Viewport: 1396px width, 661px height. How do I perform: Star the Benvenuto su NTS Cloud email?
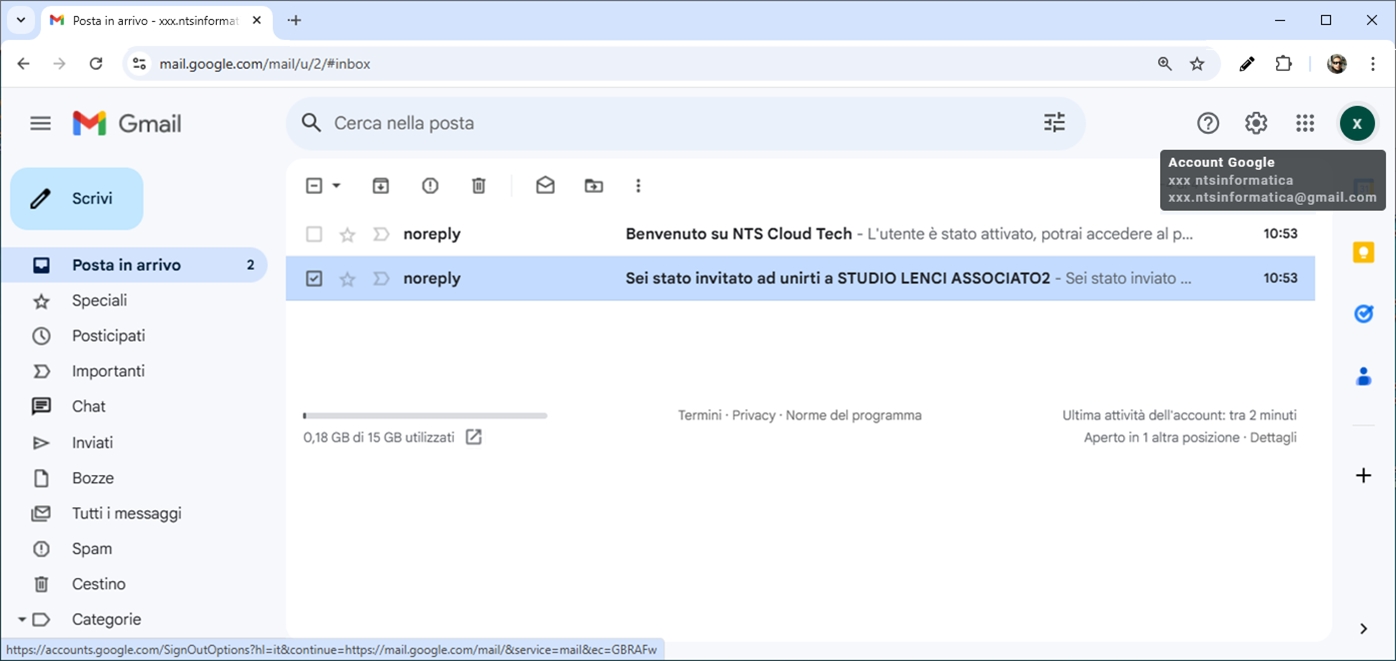tap(347, 234)
